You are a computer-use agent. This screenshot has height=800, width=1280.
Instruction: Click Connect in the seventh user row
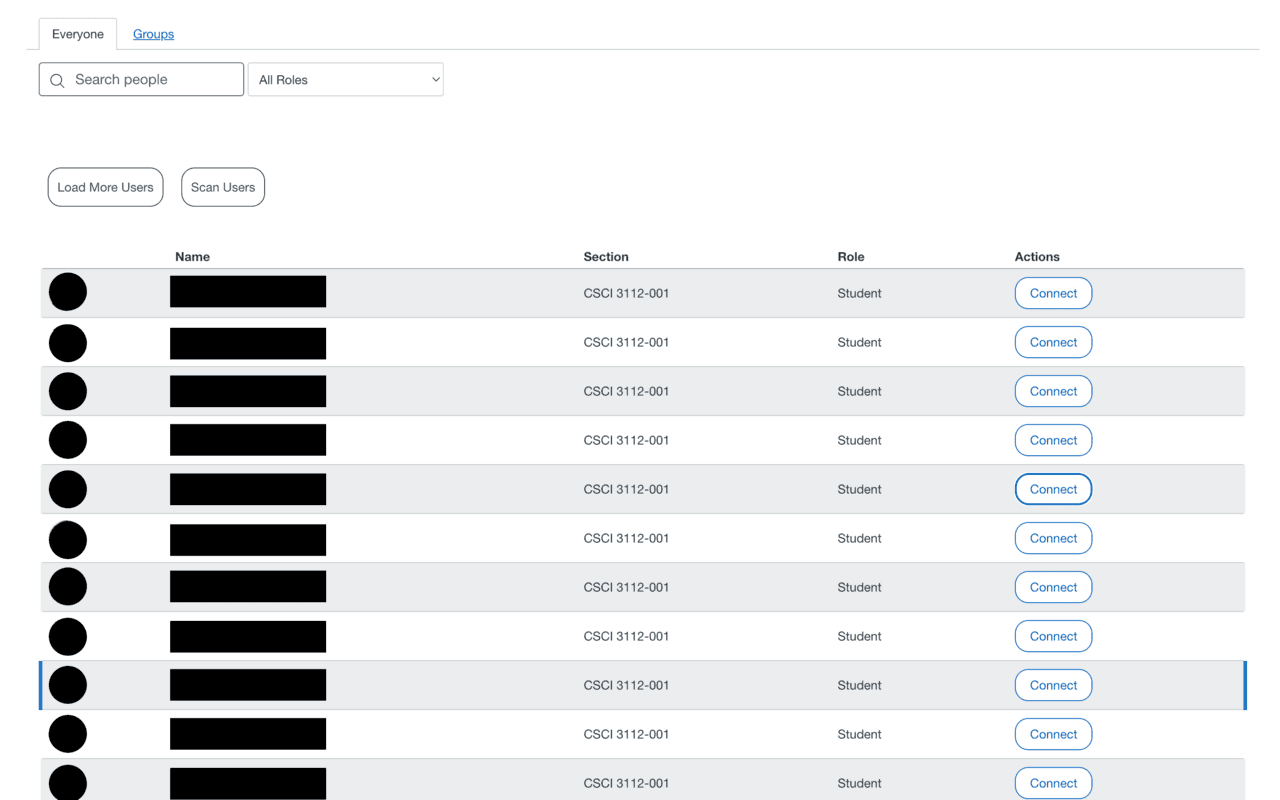(x=1053, y=587)
